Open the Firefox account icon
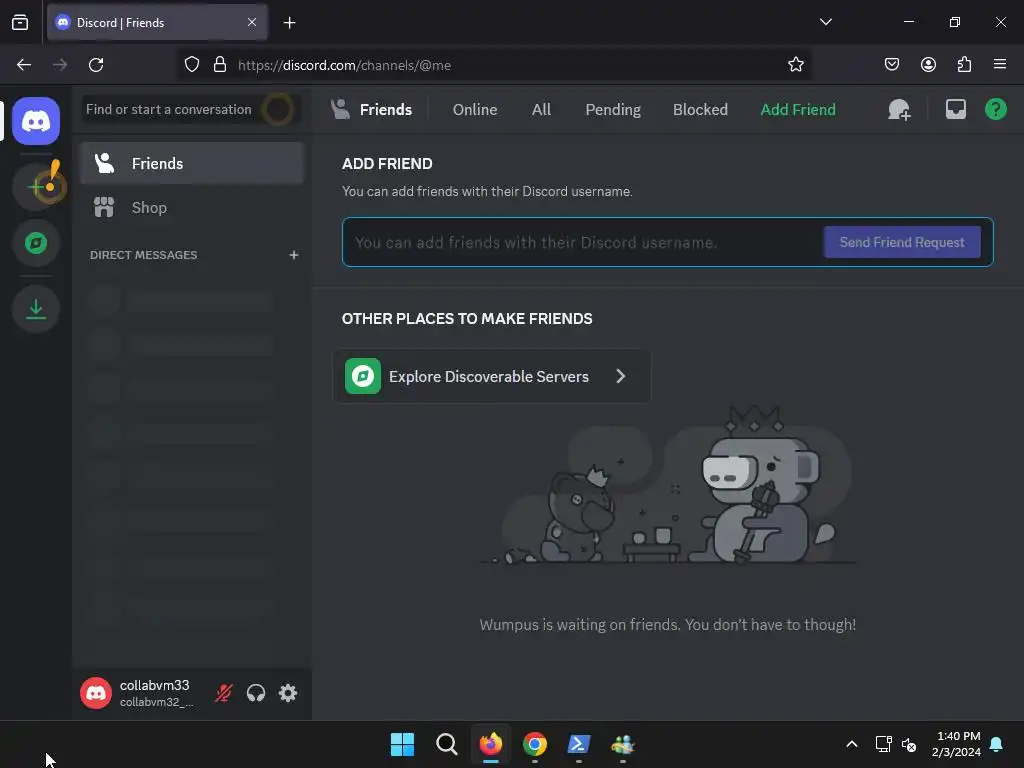This screenshot has width=1024, height=768. click(928, 65)
